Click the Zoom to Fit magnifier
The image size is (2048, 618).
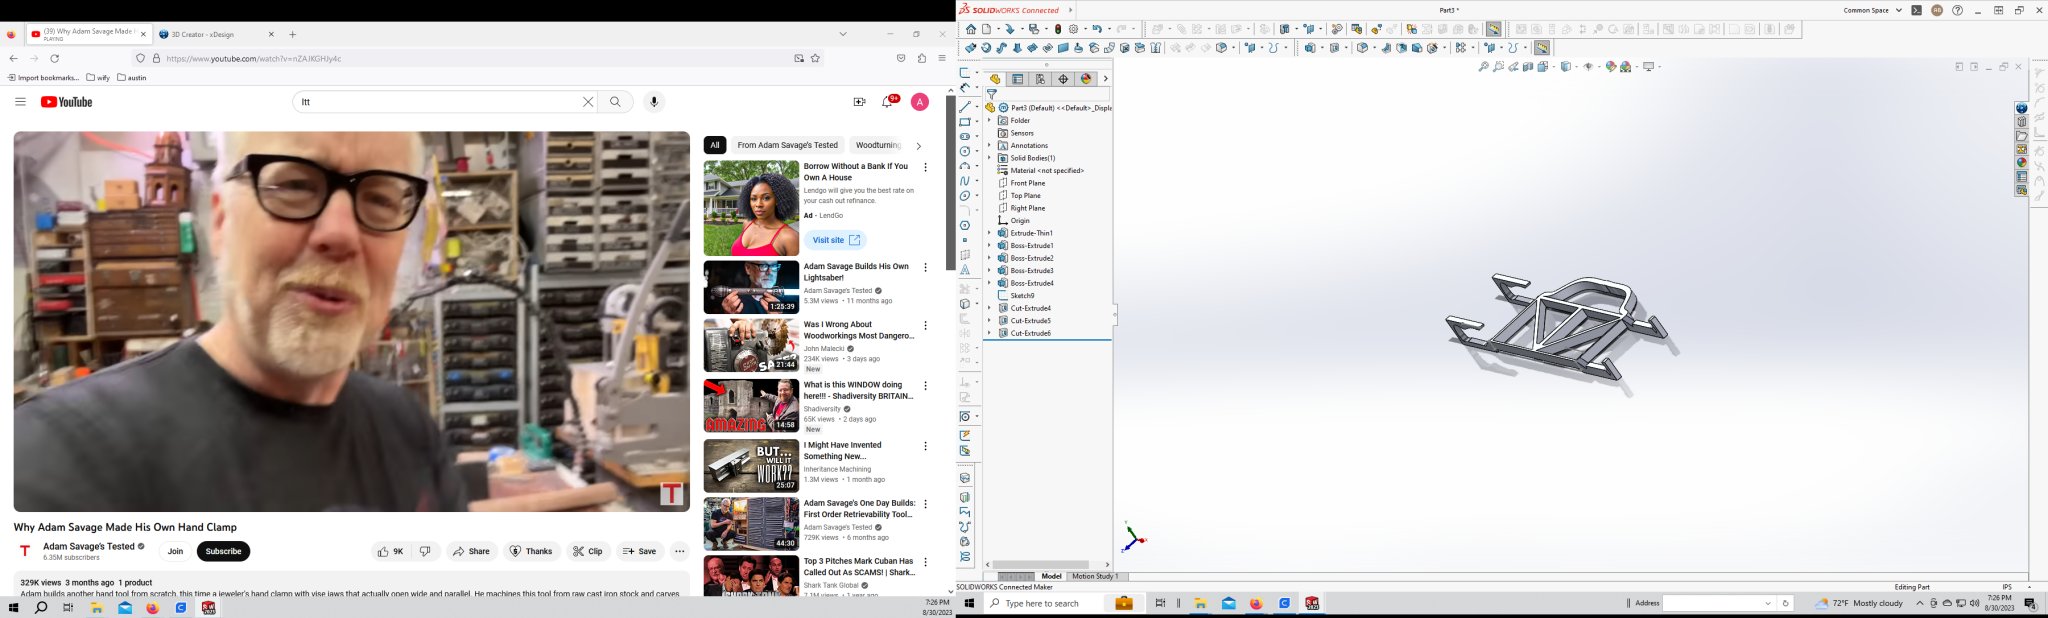pyautogui.click(x=1484, y=67)
